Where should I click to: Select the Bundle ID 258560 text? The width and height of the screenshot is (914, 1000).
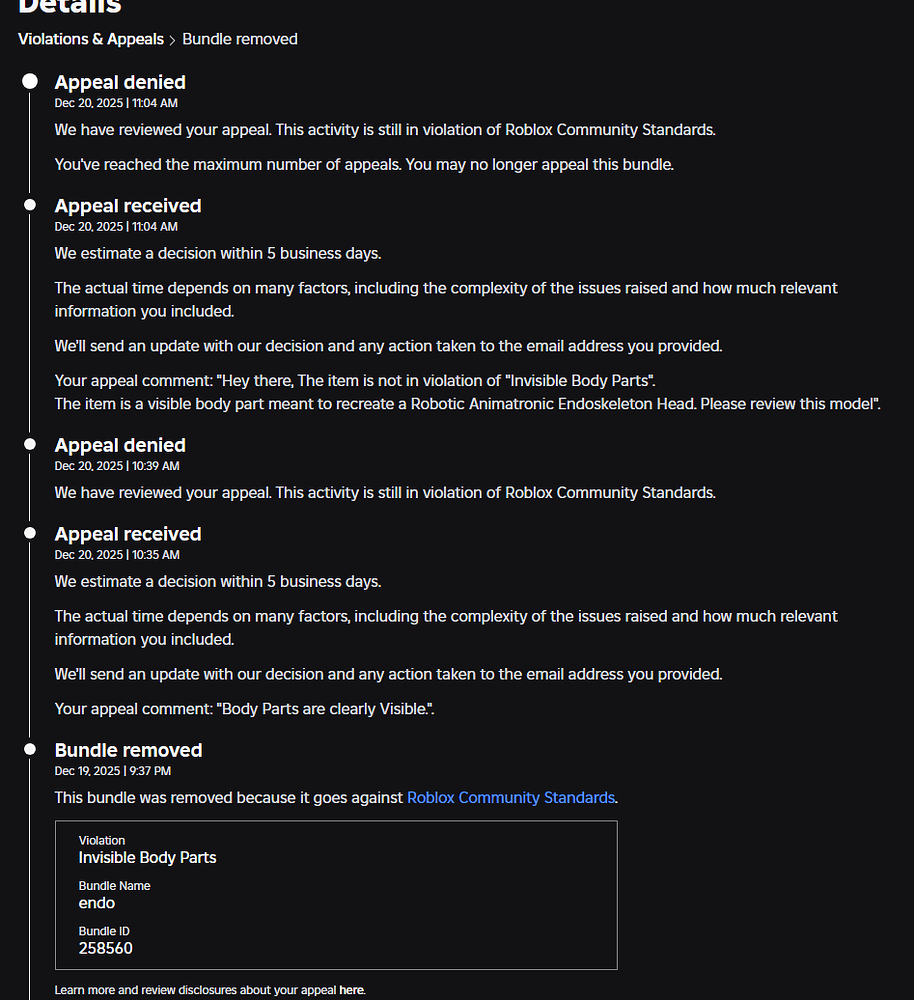106,948
